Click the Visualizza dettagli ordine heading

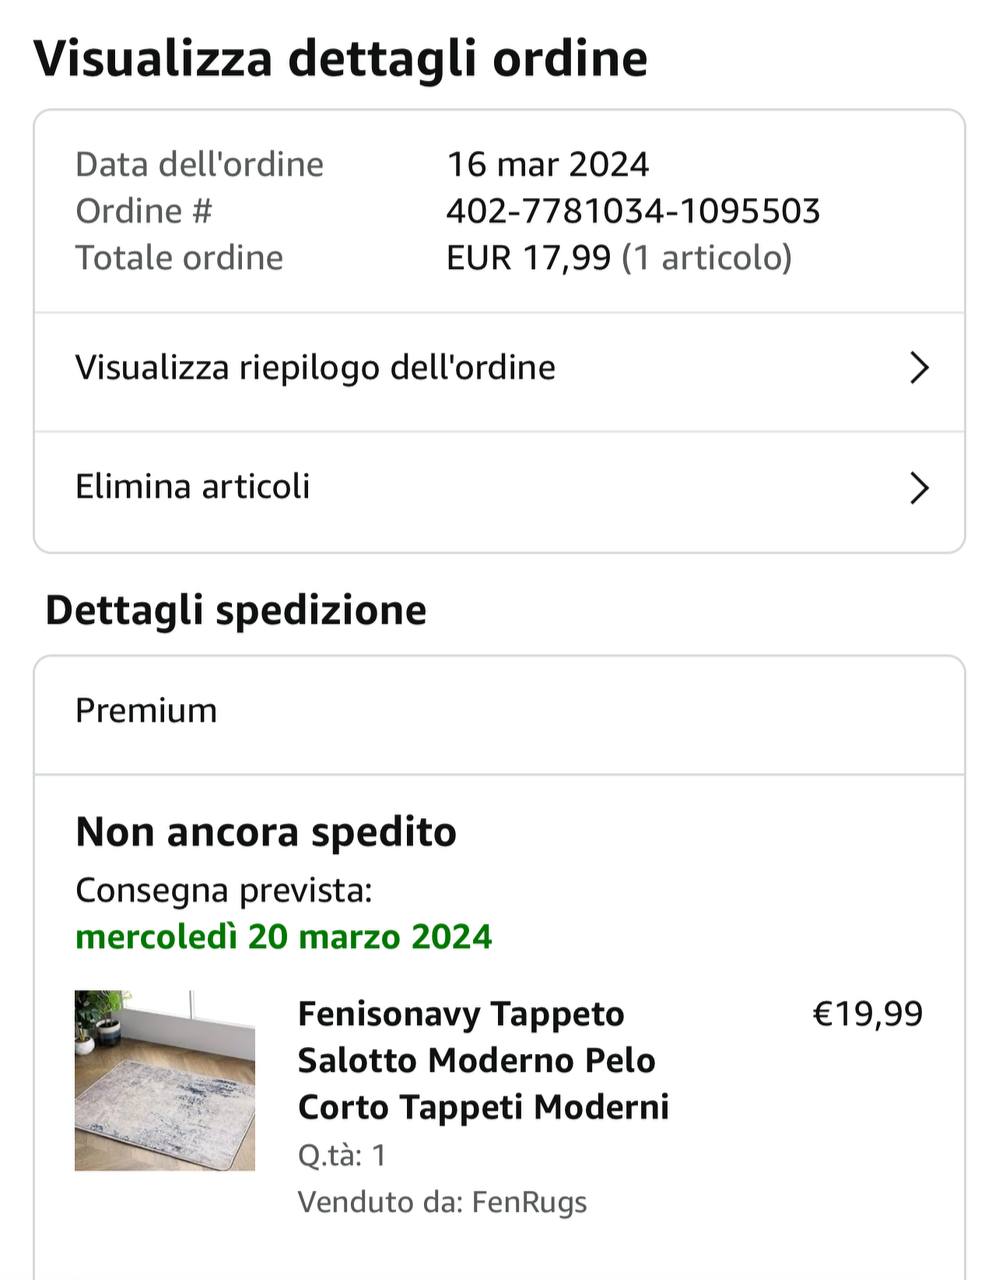click(340, 58)
